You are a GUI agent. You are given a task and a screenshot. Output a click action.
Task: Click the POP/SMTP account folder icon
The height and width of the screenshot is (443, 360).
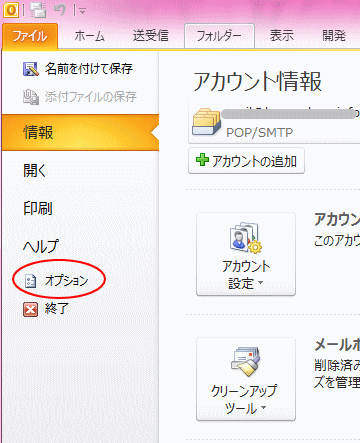click(x=207, y=121)
